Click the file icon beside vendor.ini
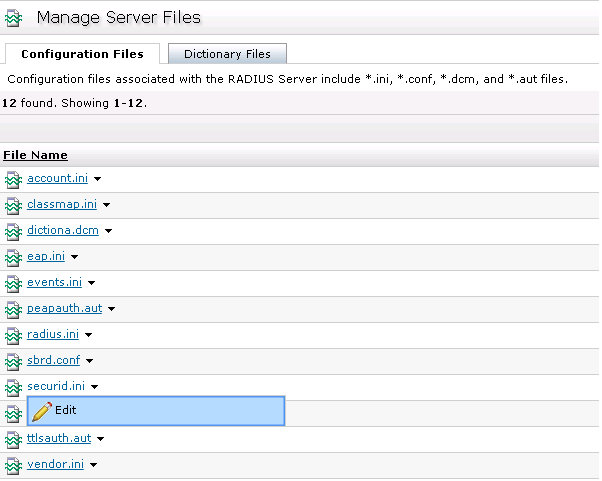 click(x=13, y=465)
